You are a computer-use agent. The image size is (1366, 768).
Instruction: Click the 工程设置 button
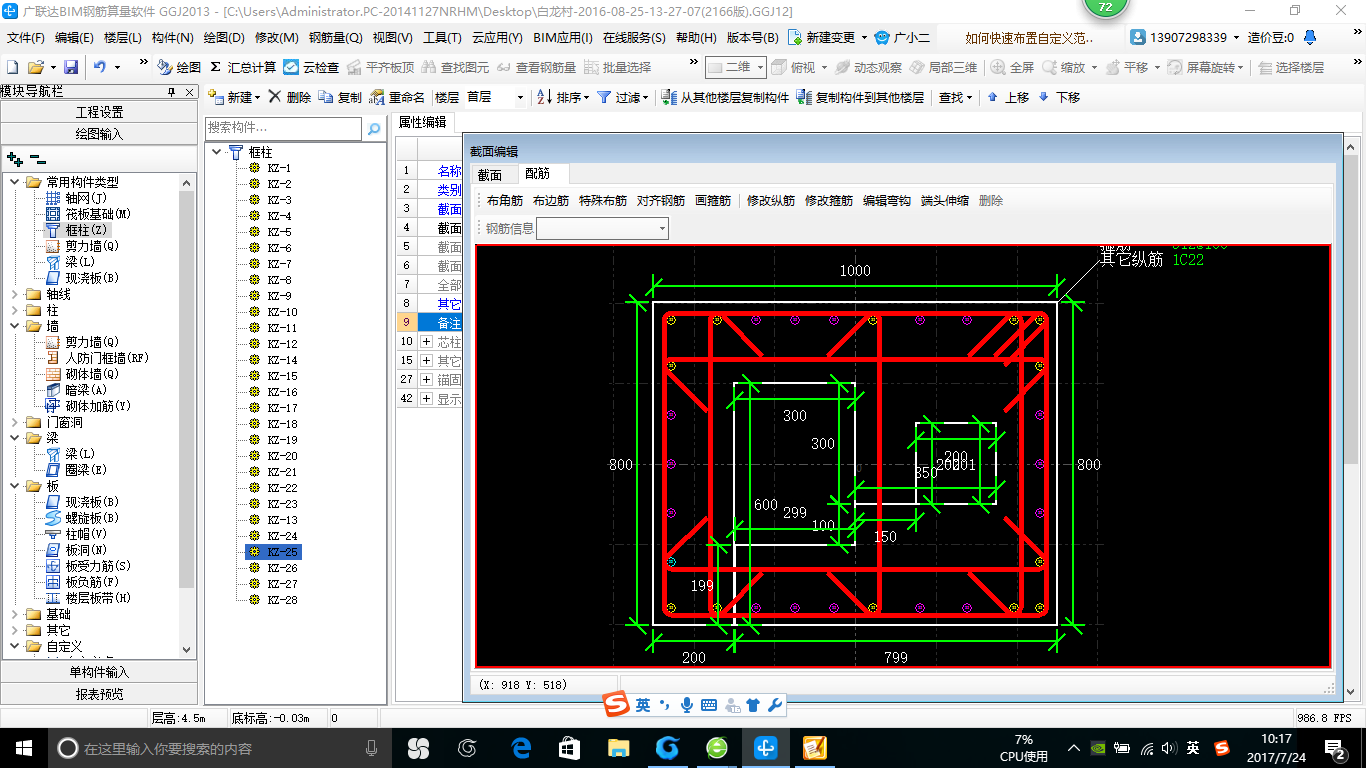tap(99, 112)
